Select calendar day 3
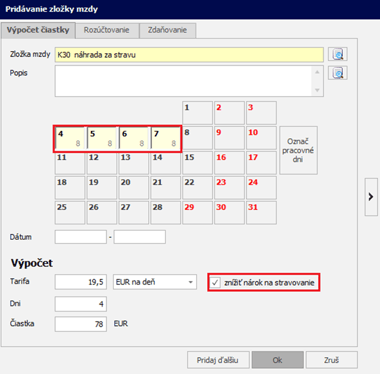 [261, 113]
